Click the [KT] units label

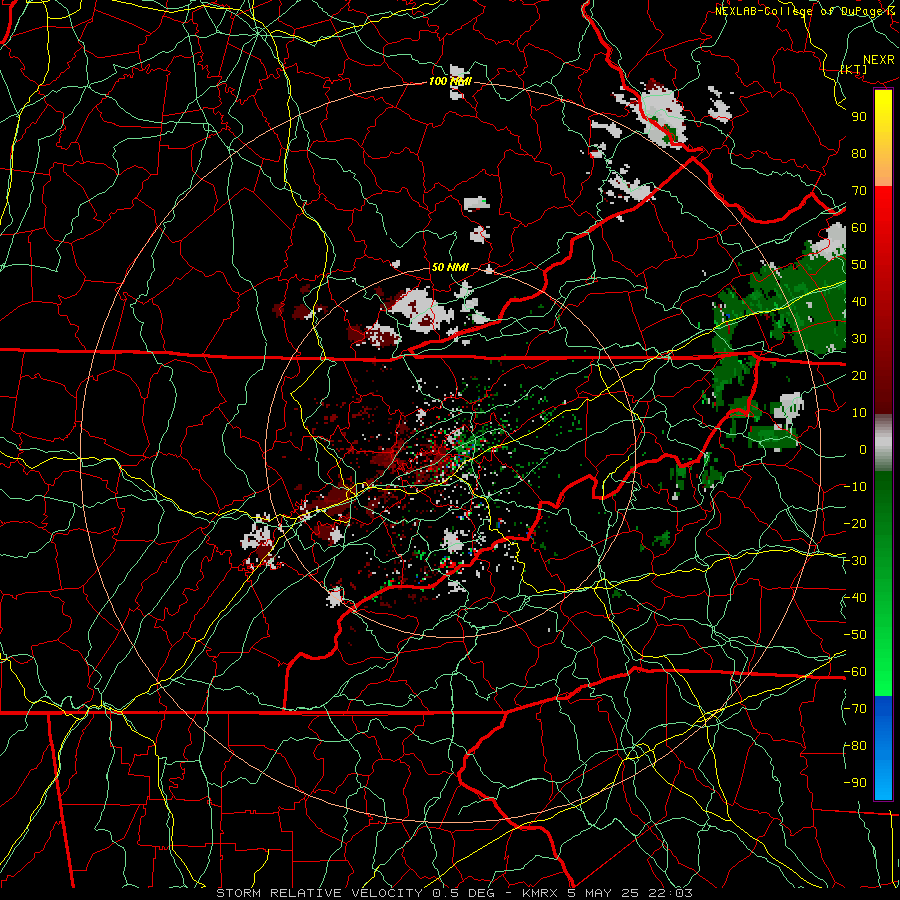click(x=854, y=69)
